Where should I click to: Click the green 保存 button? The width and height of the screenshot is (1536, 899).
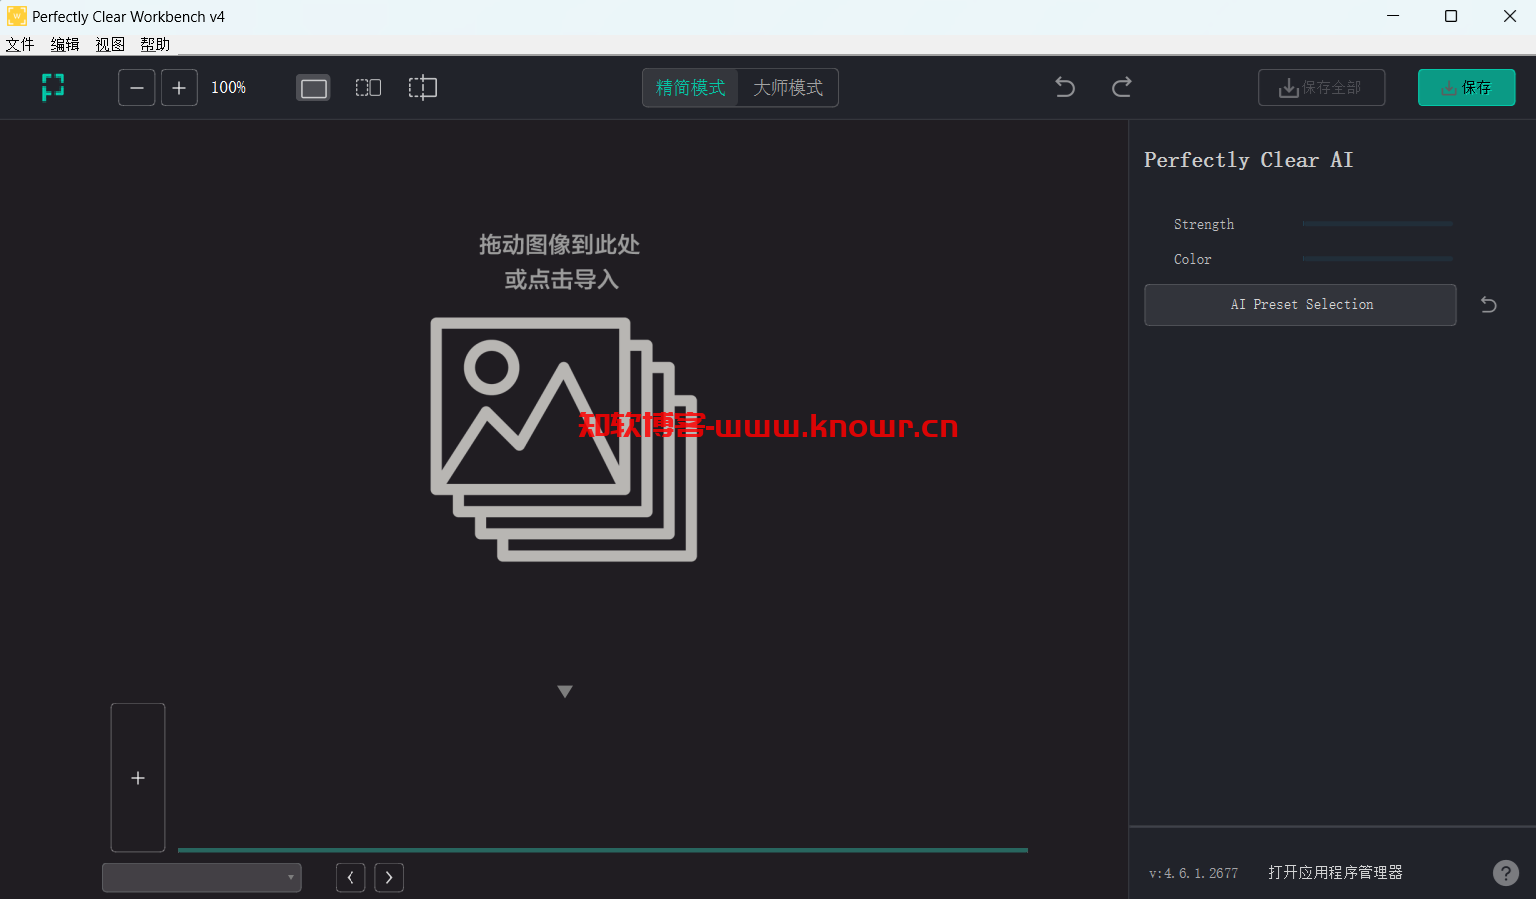click(1466, 88)
